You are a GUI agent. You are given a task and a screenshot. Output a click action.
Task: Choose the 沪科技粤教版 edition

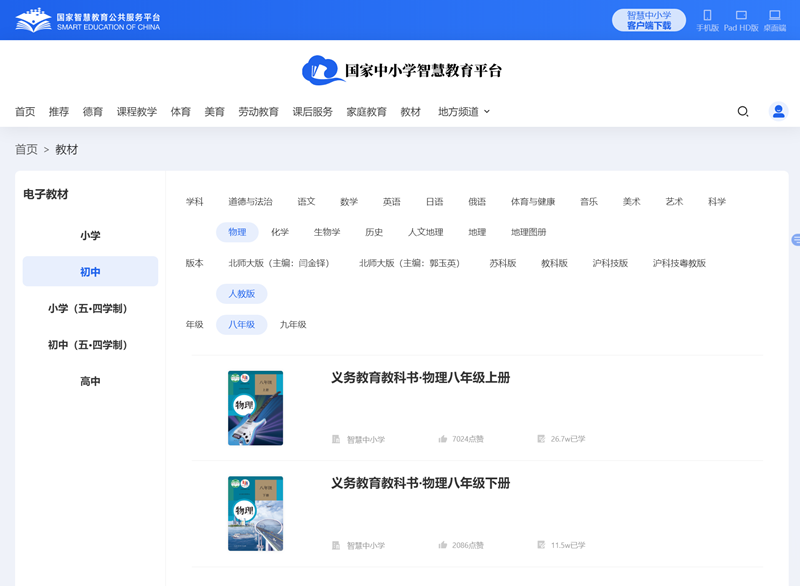click(679, 263)
